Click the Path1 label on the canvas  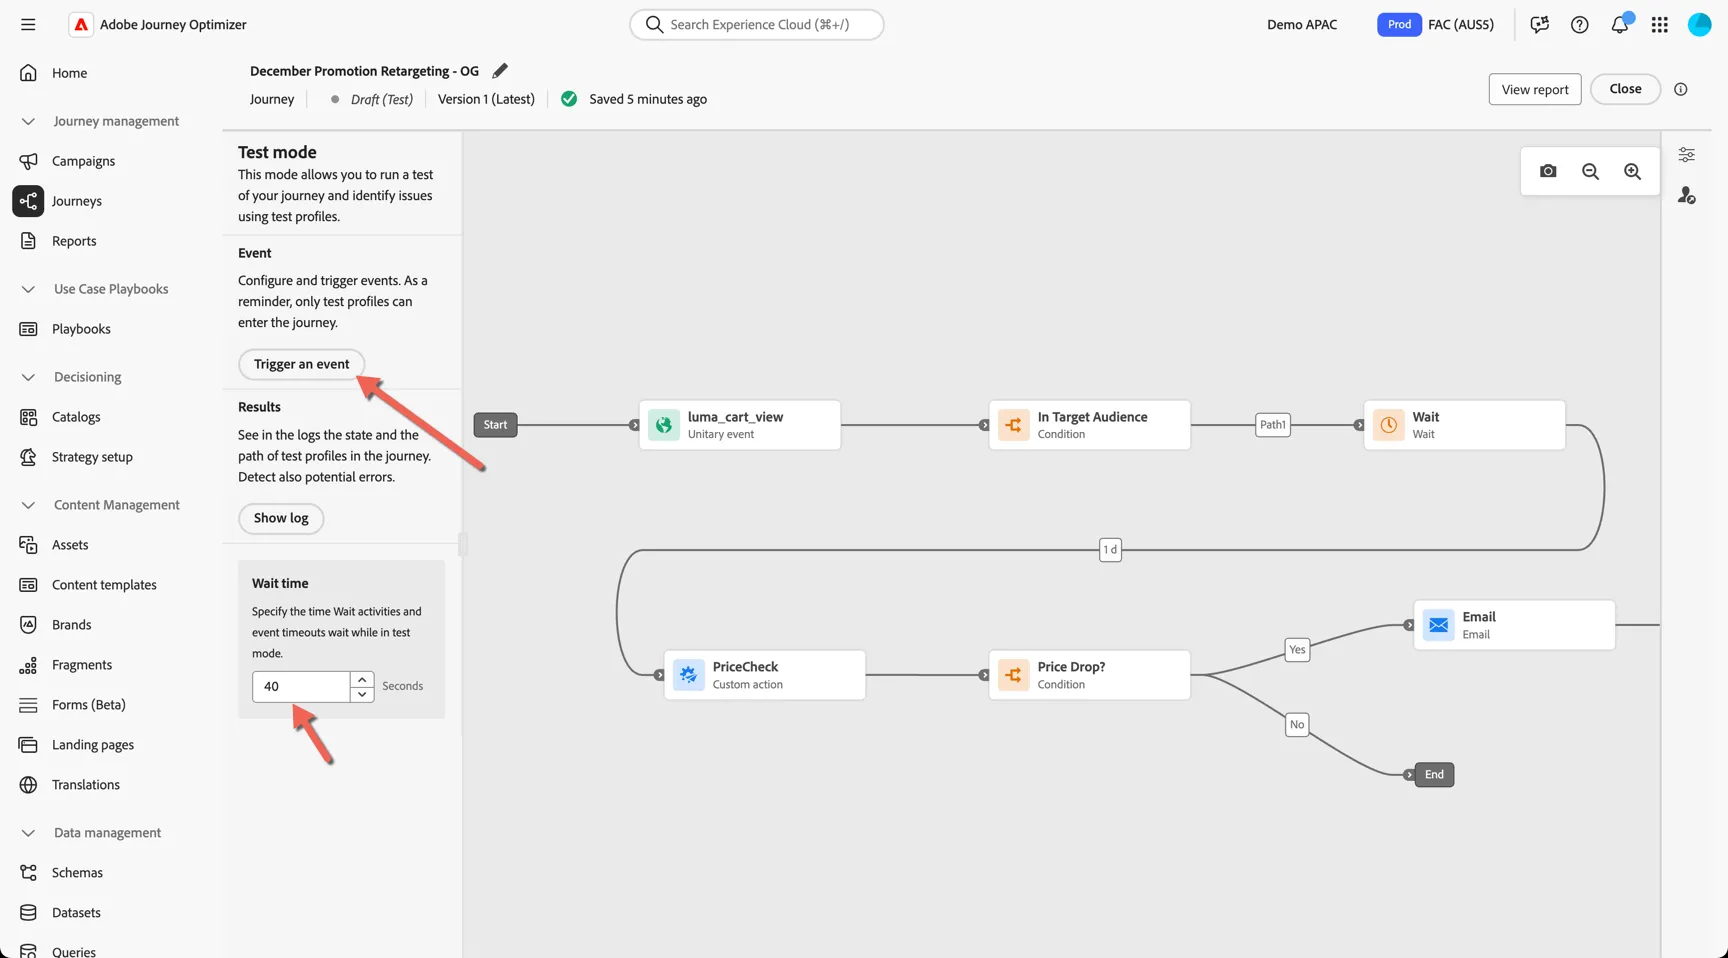coord(1272,425)
